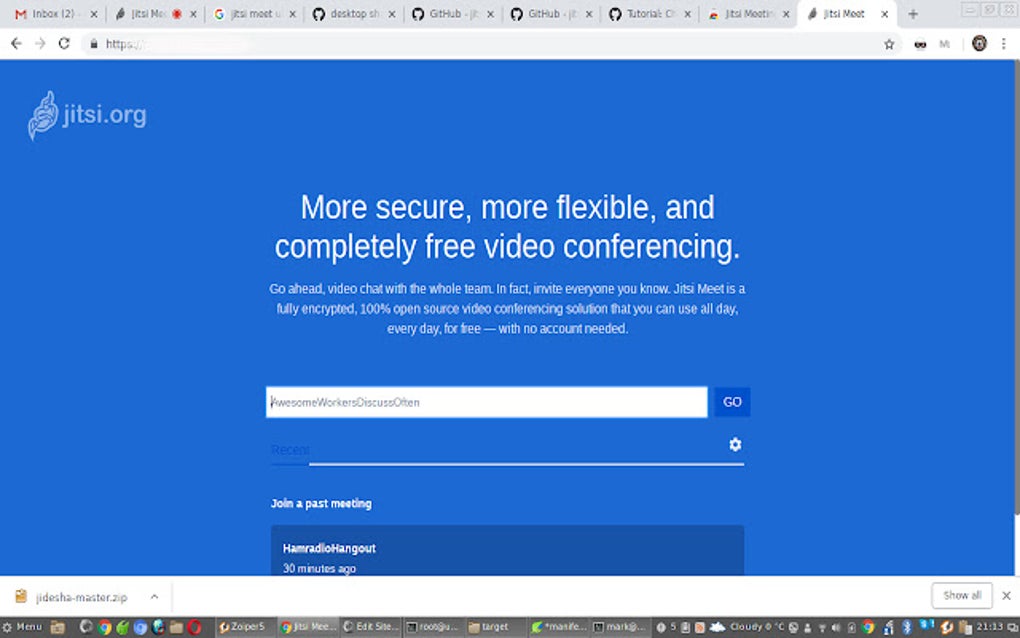The height and width of the screenshot is (638, 1020).
Task: Switch to the GitHub browser tab
Action: click(x=446, y=14)
